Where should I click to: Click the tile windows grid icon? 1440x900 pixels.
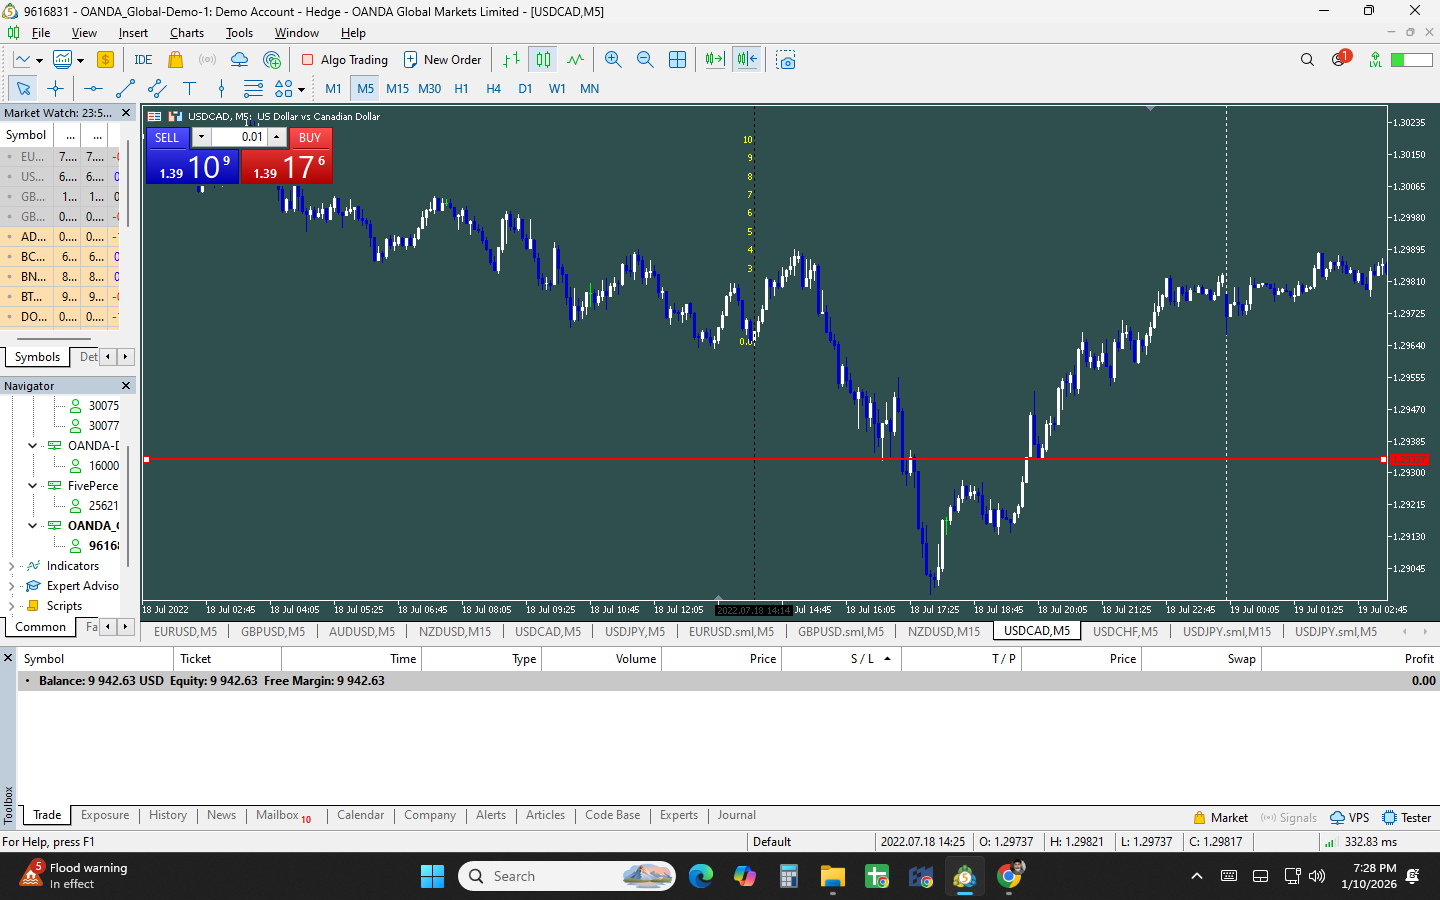[x=677, y=60]
